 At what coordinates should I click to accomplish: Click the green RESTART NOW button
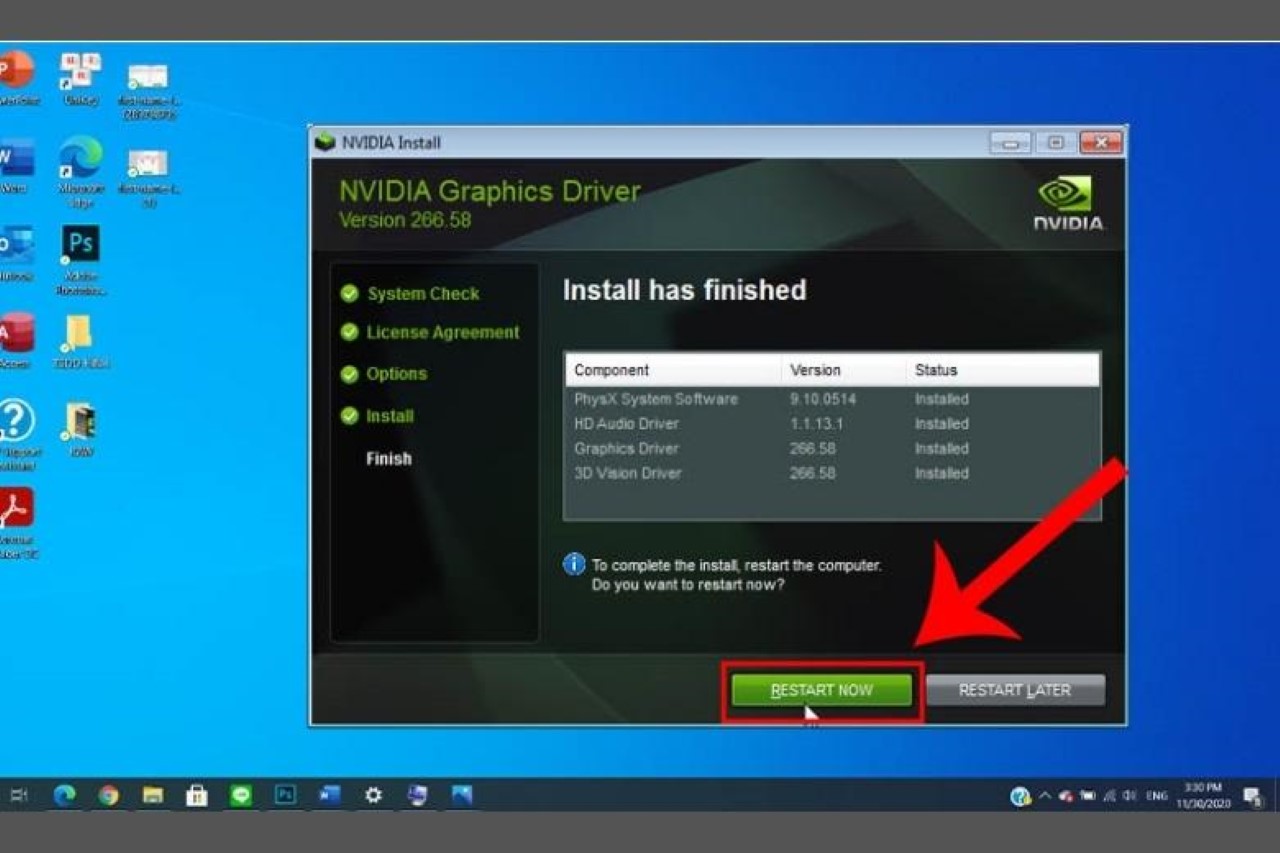point(821,690)
